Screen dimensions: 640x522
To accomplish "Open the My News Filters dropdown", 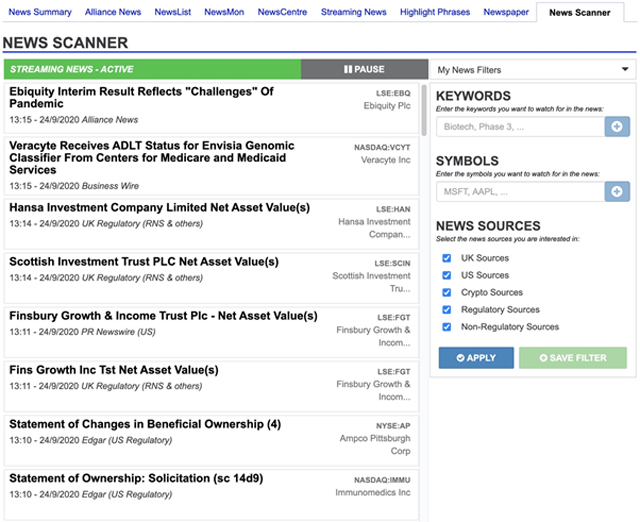I will [x=533, y=70].
